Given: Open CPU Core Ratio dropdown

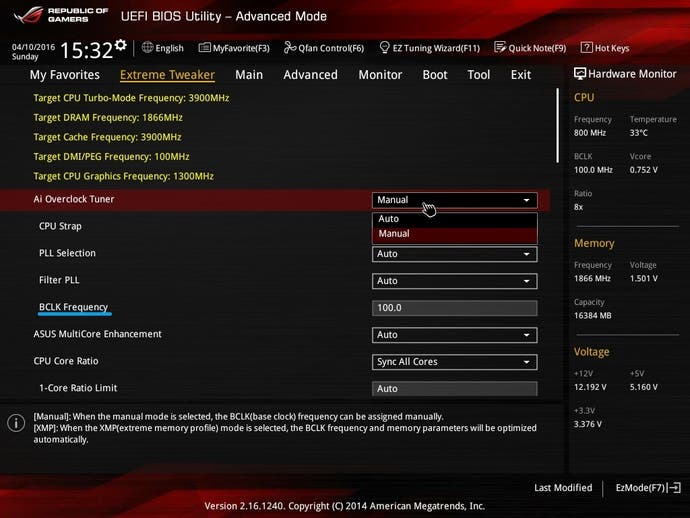Looking at the screenshot, I should point(455,362).
